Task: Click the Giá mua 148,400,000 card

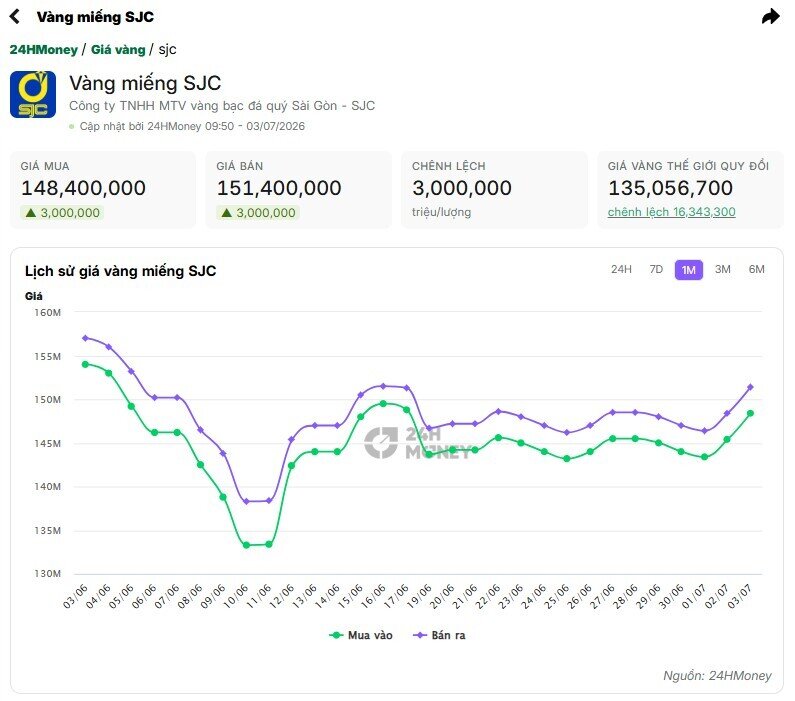Action: [103, 190]
